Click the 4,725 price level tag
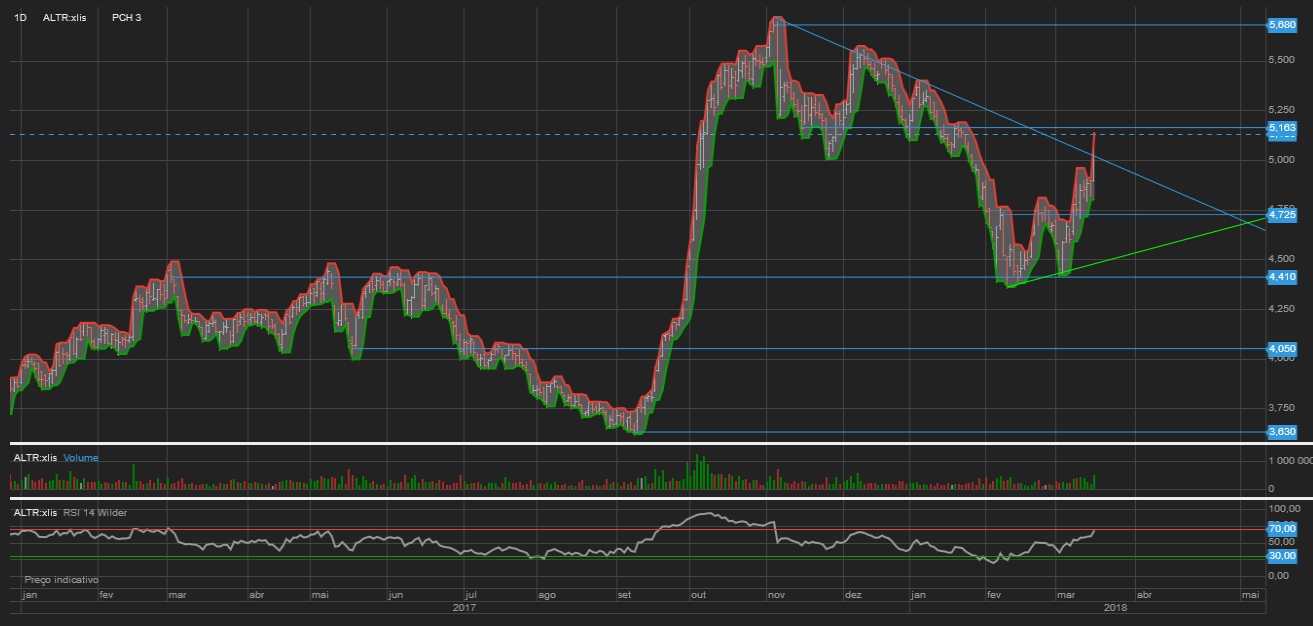This screenshot has width=1313, height=626. [x=1281, y=214]
